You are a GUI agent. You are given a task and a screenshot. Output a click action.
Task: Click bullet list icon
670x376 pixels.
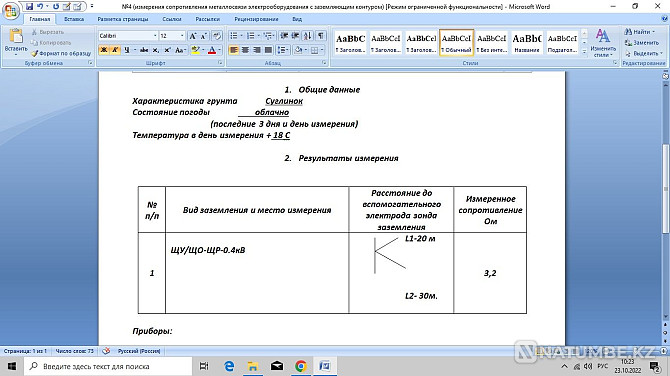[x=233, y=36]
